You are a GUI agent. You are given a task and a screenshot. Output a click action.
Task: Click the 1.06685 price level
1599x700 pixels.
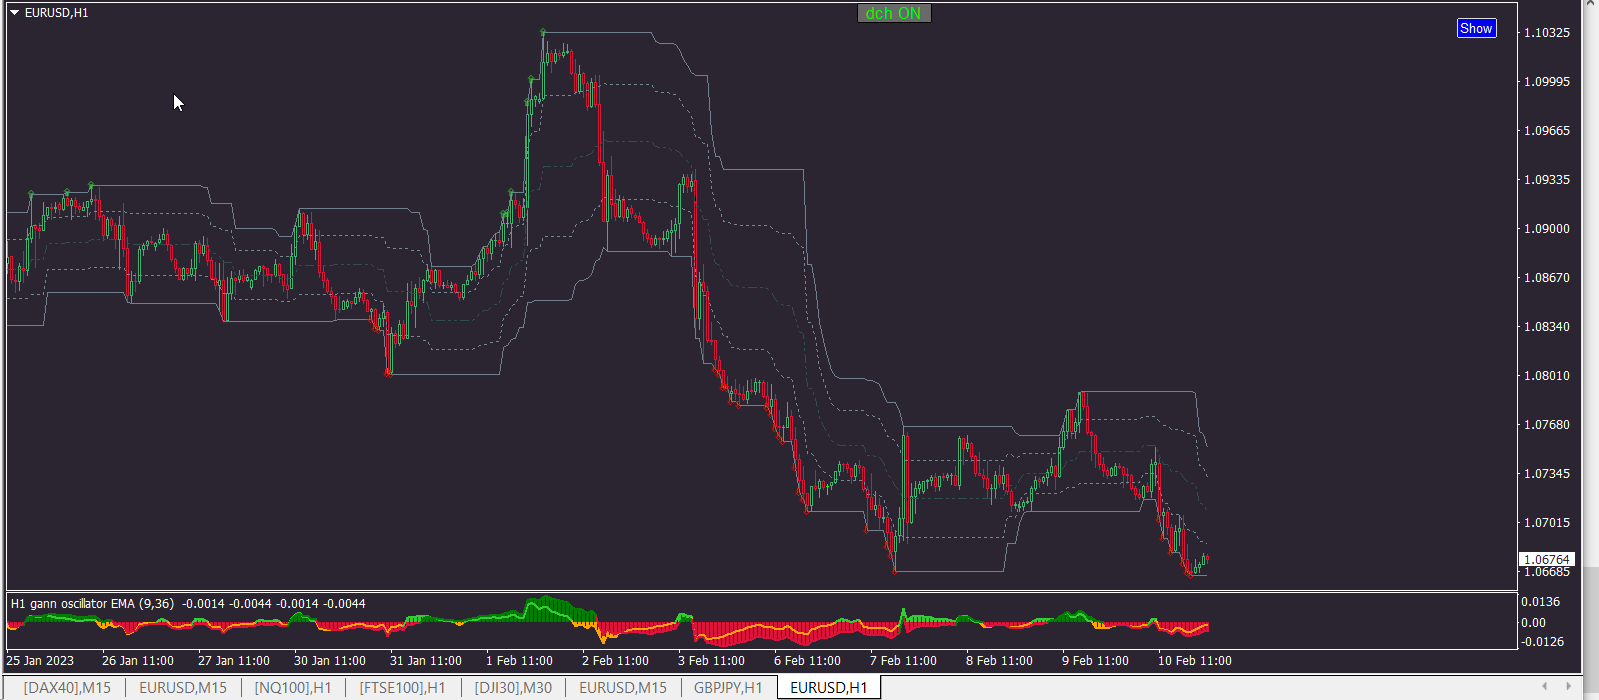(x=1547, y=572)
